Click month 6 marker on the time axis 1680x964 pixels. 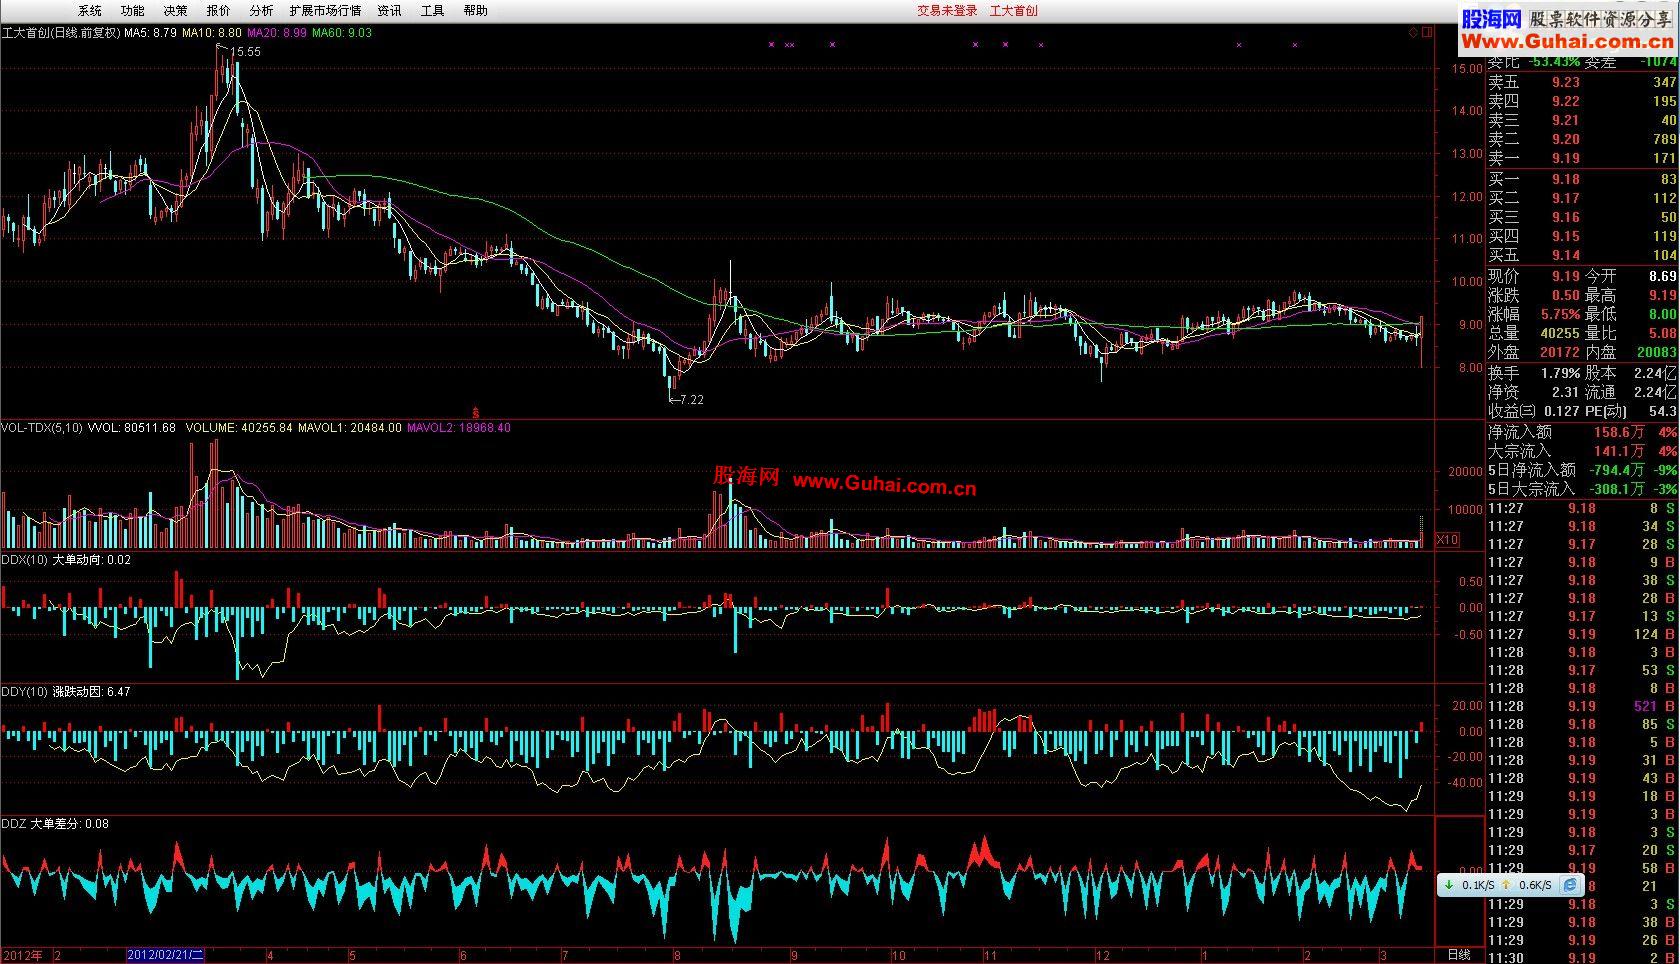[463, 956]
